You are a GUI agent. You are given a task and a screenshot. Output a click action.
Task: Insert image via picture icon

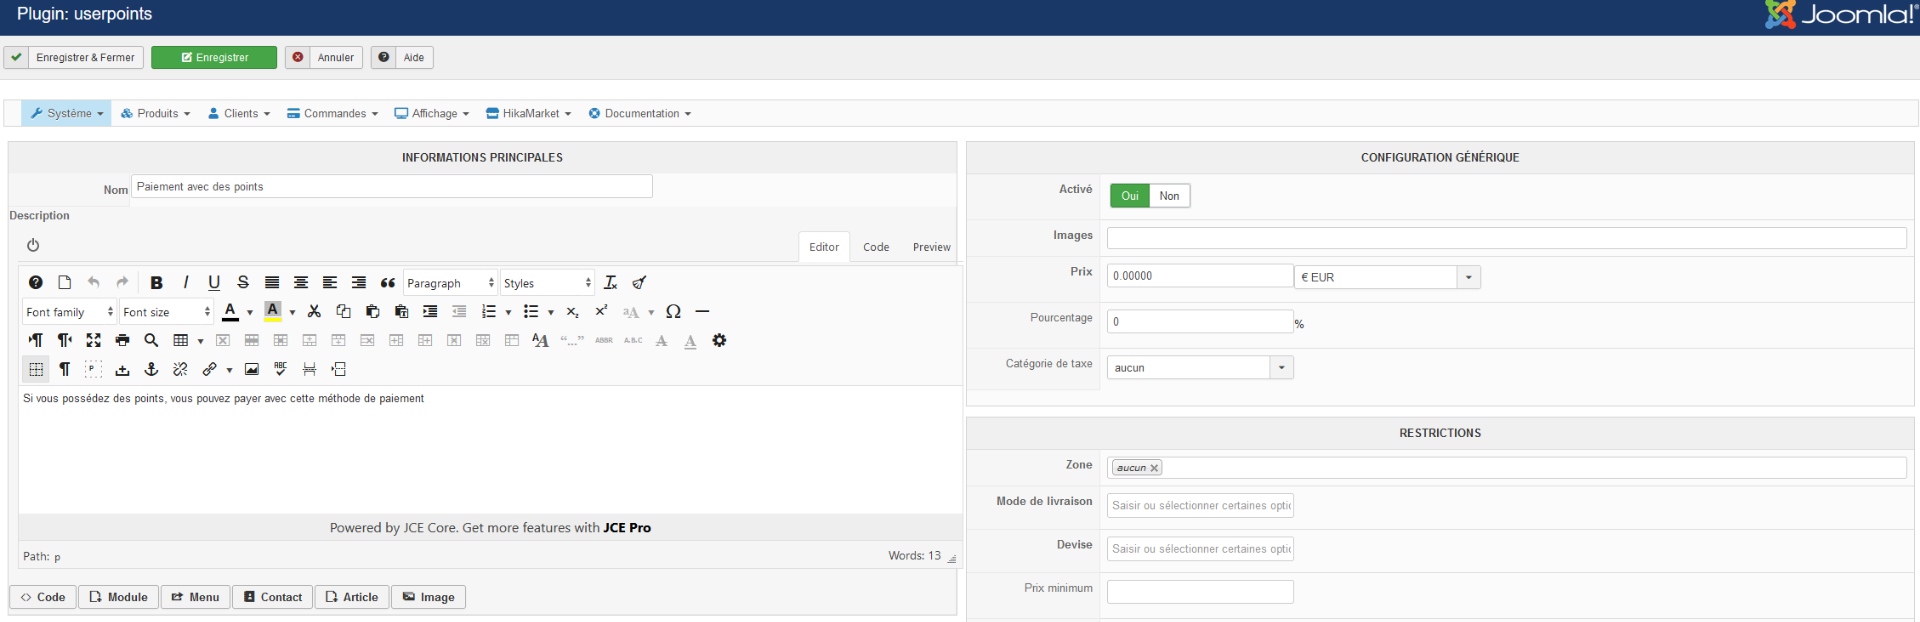(252, 370)
